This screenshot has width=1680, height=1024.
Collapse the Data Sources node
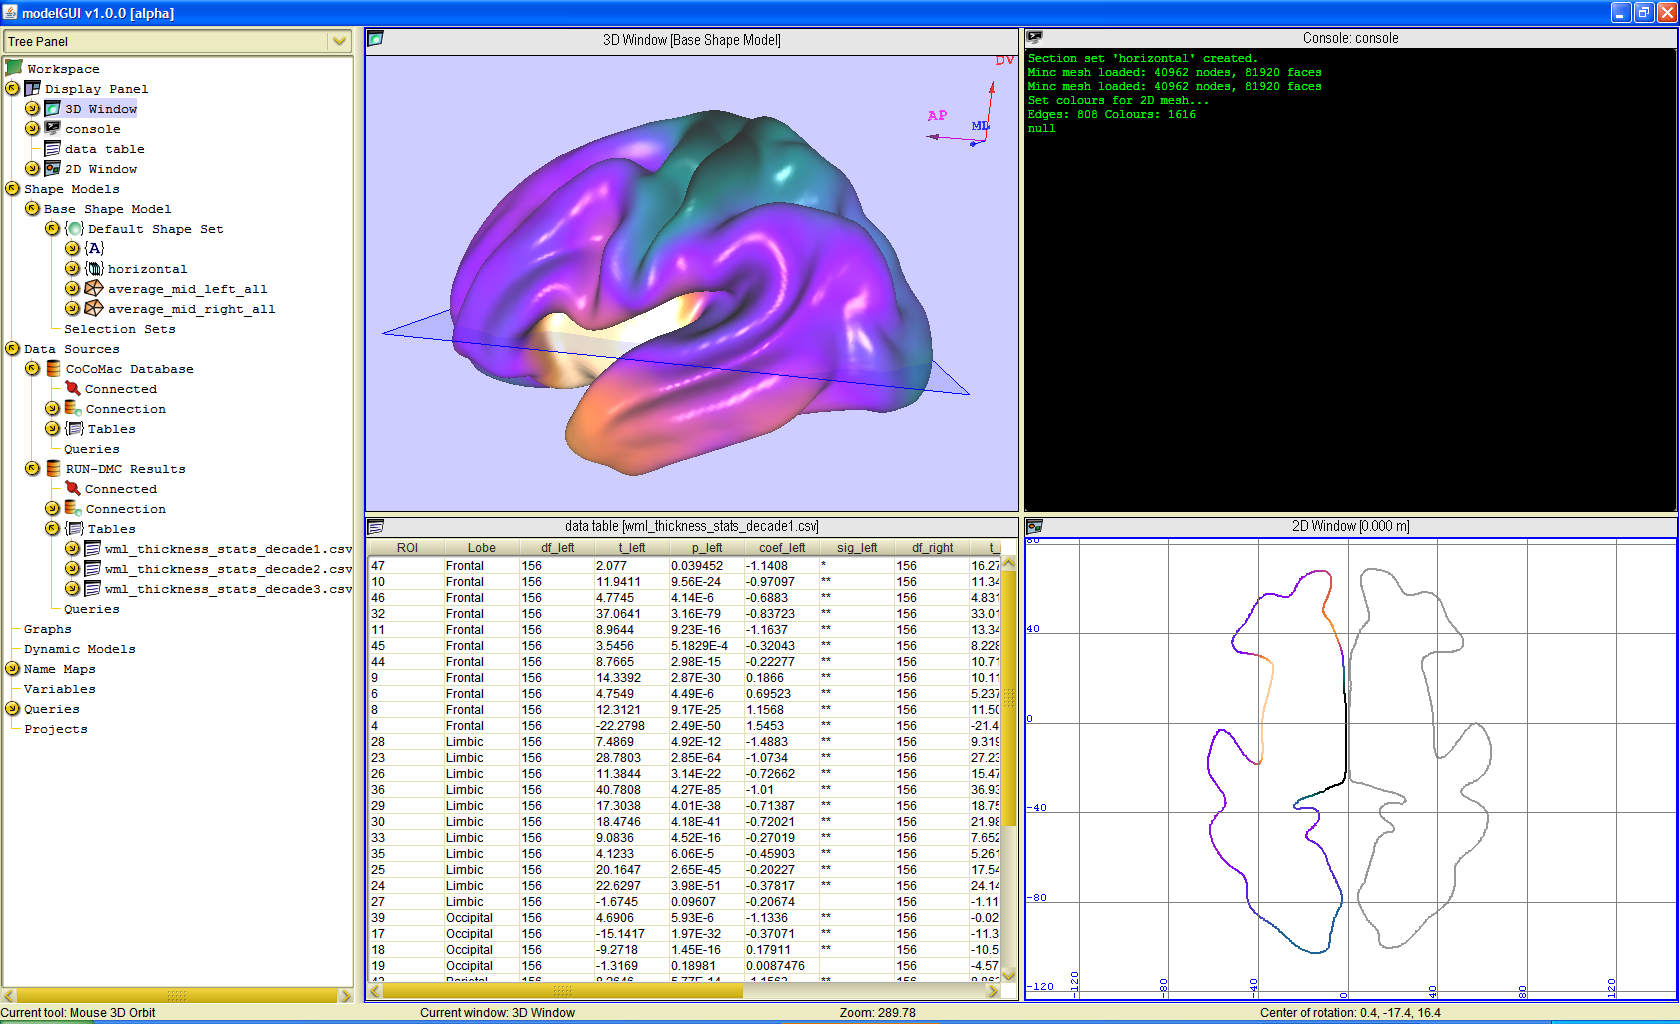click(12, 349)
